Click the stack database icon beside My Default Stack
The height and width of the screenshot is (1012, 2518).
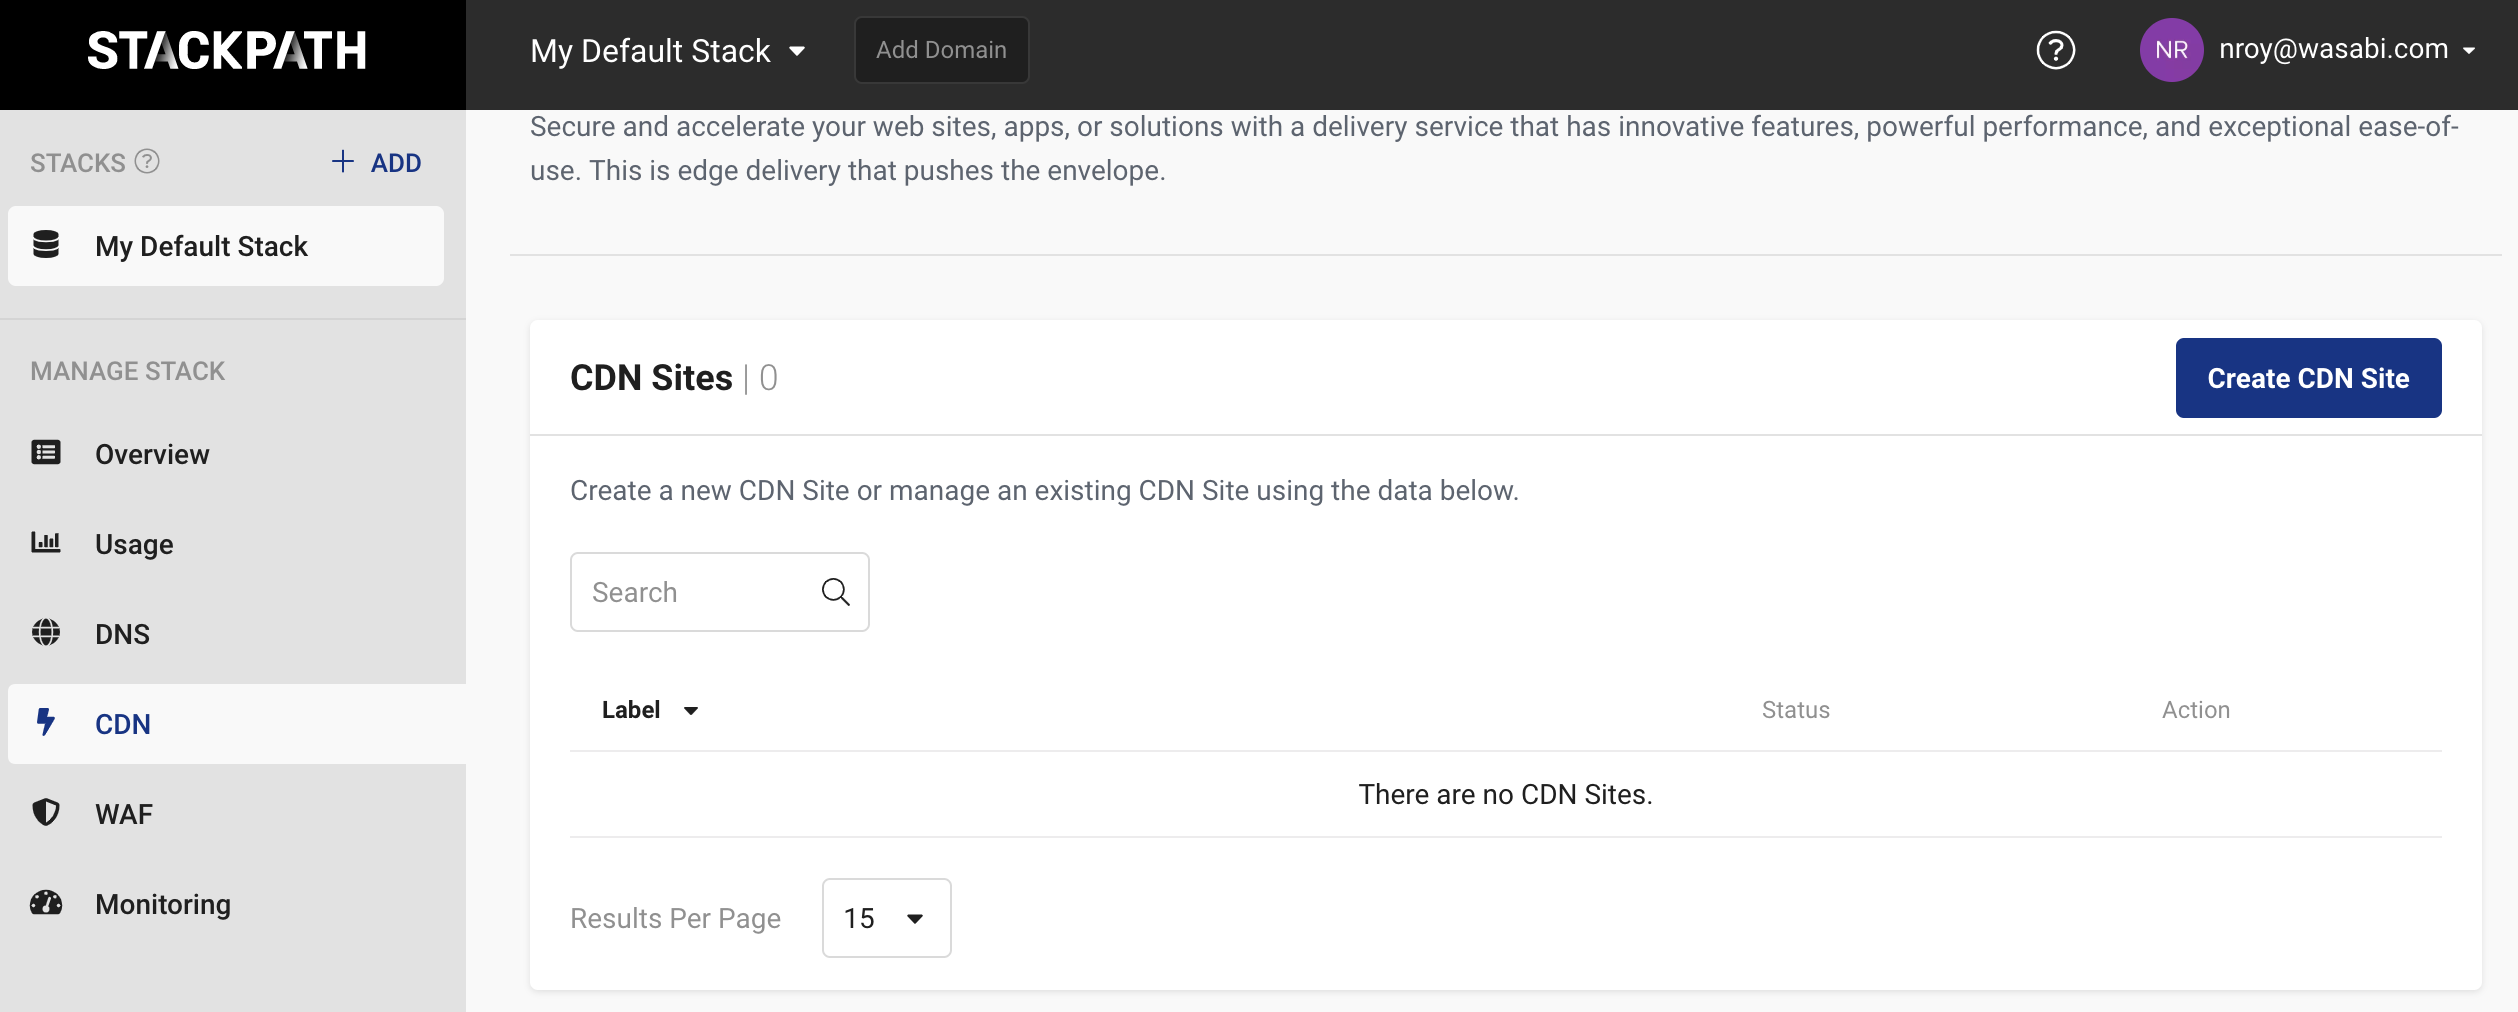[46, 245]
